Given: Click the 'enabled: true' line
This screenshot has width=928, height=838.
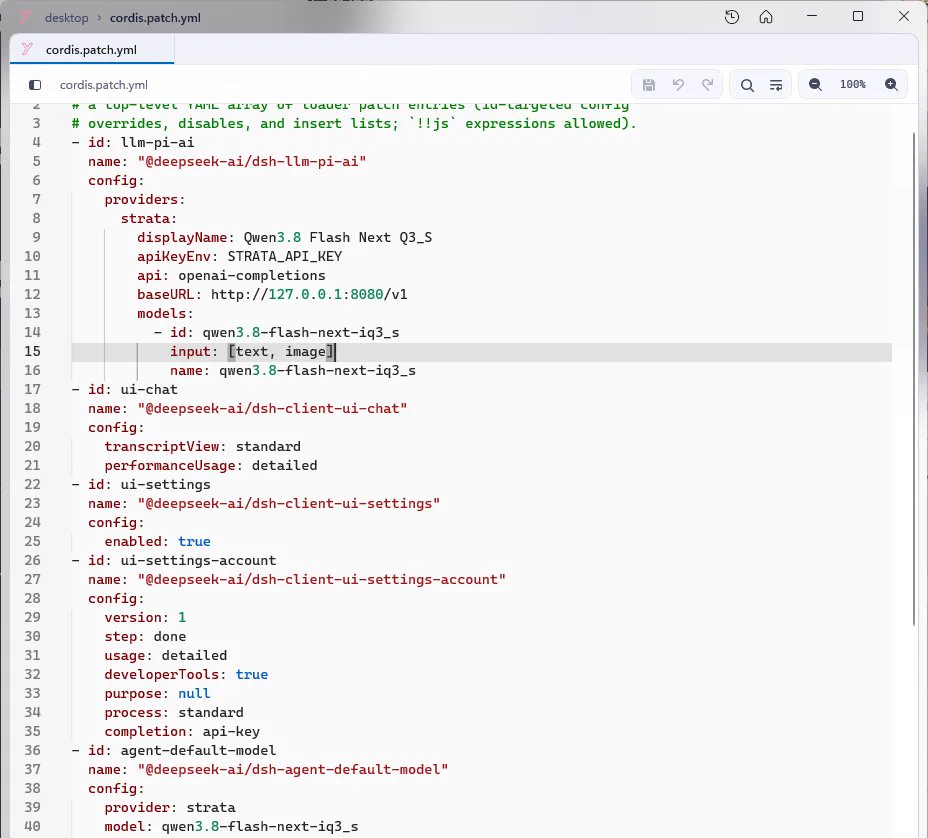Looking at the screenshot, I should (x=157, y=542).
